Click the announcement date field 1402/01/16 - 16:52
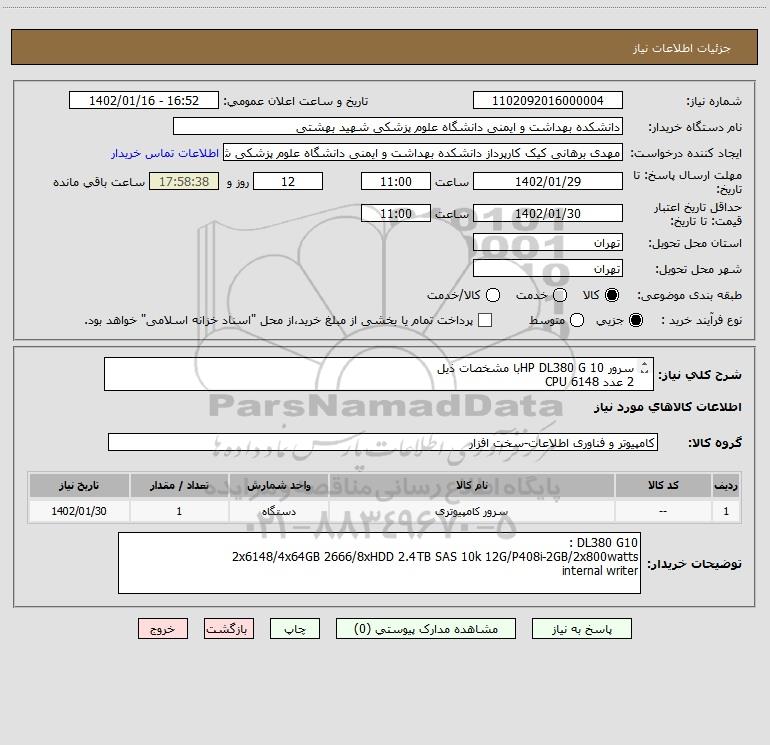The height and width of the screenshot is (745, 770). click(x=144, y=100)
